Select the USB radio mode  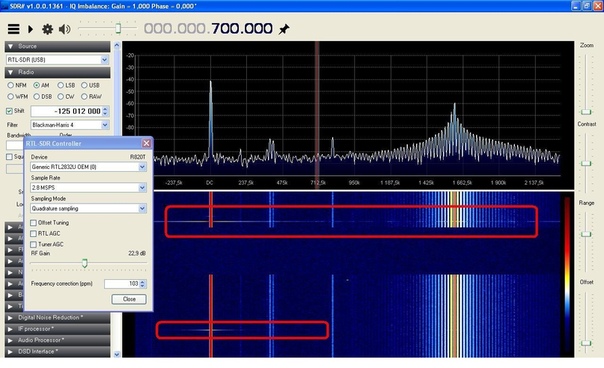[84, 85]
